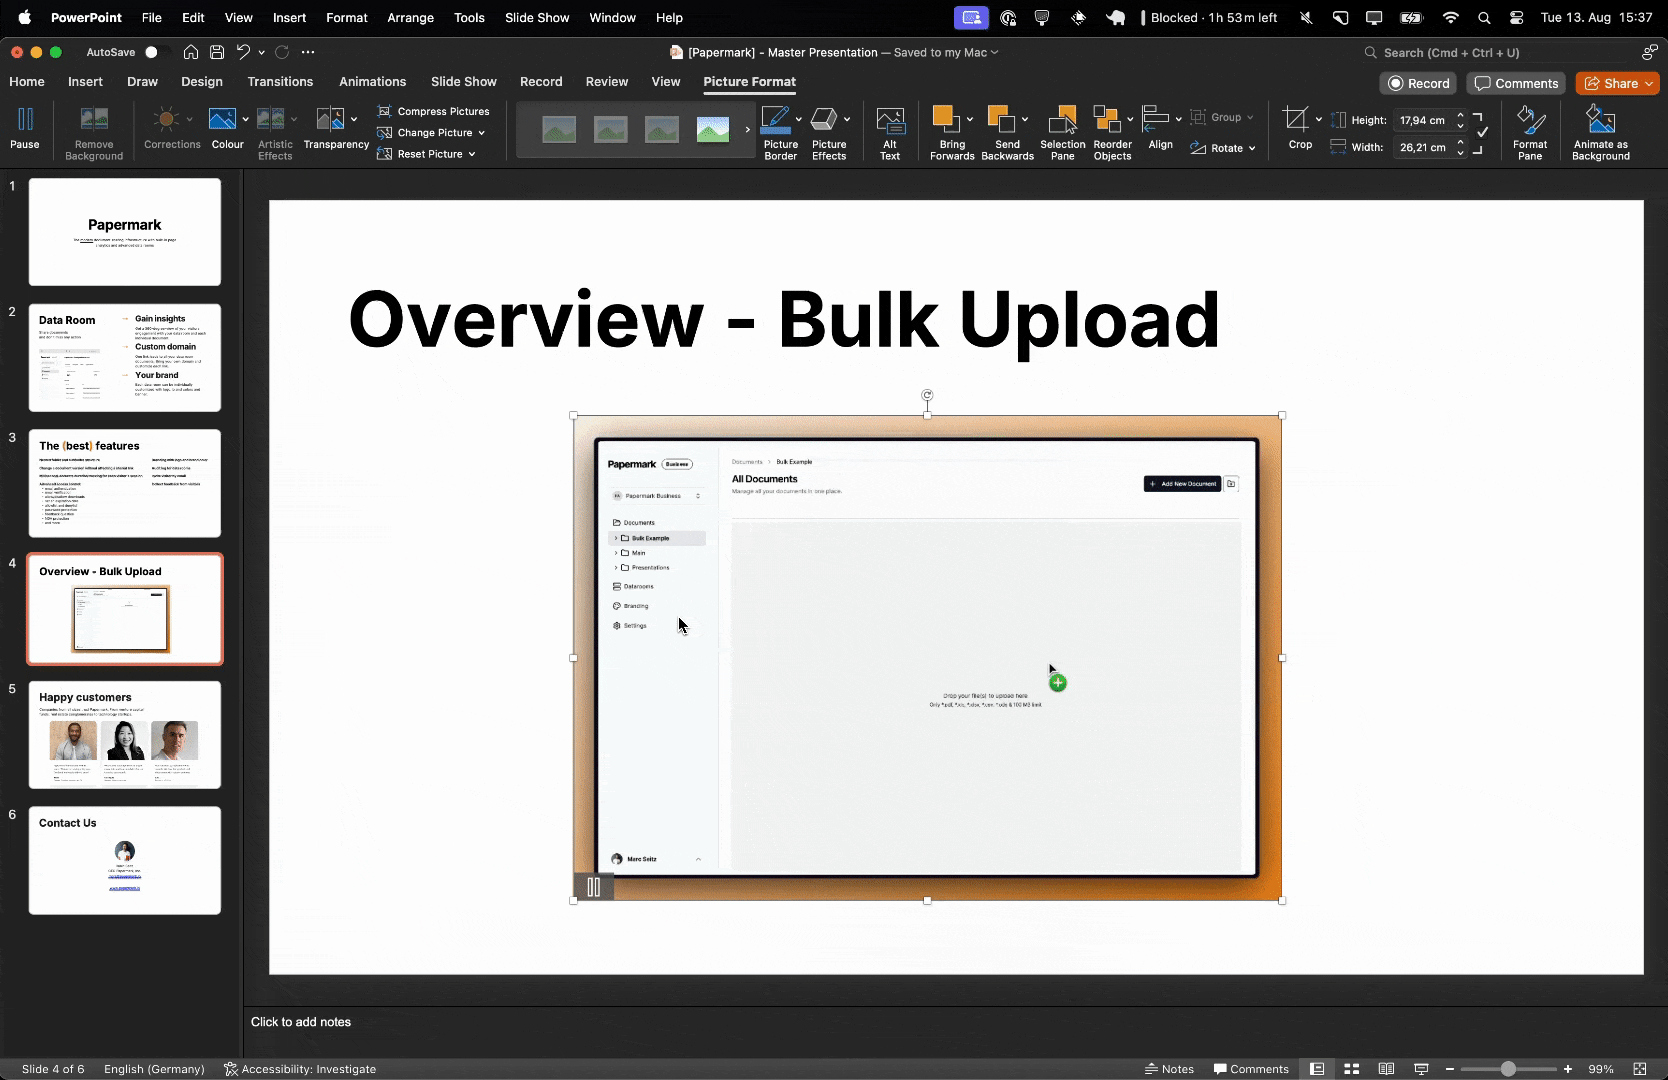Click to add notes area

(x=301, y=1022)
